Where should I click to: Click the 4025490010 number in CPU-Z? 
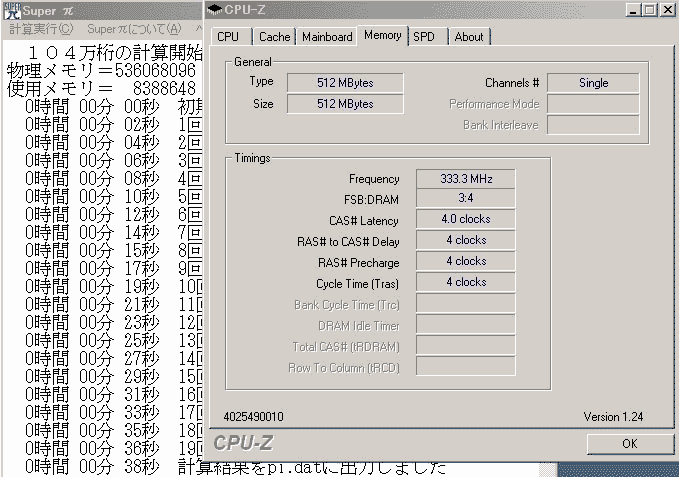(x=253, y=417)
